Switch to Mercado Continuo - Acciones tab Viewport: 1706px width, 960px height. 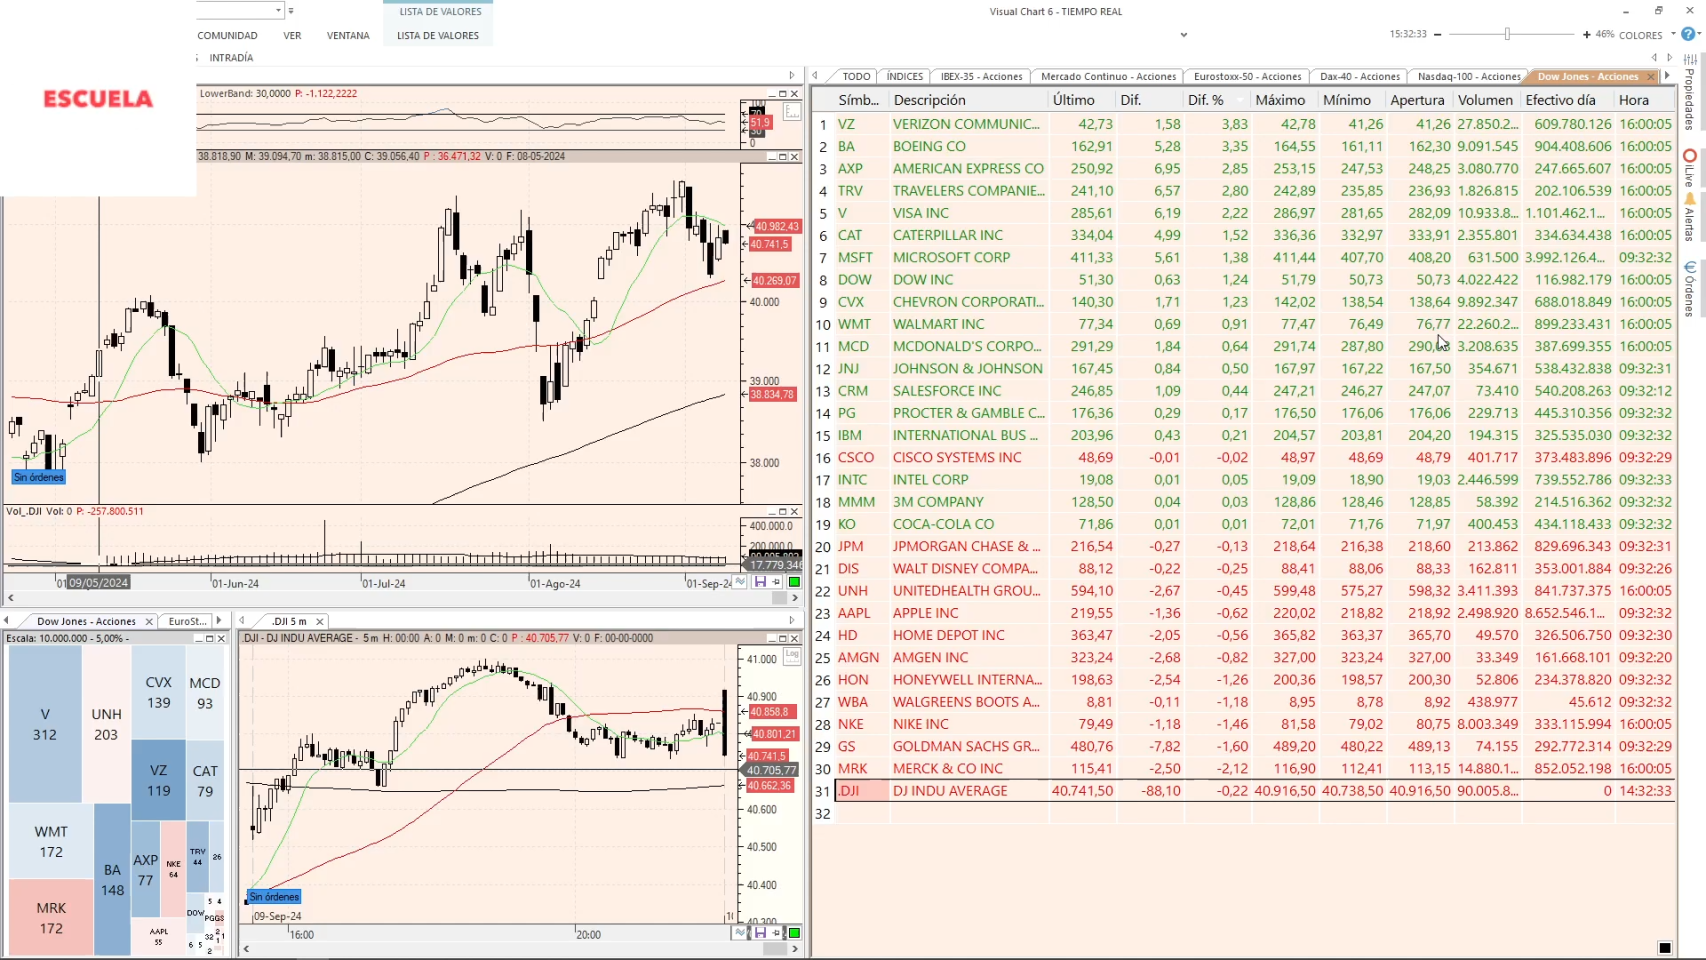1108,77
